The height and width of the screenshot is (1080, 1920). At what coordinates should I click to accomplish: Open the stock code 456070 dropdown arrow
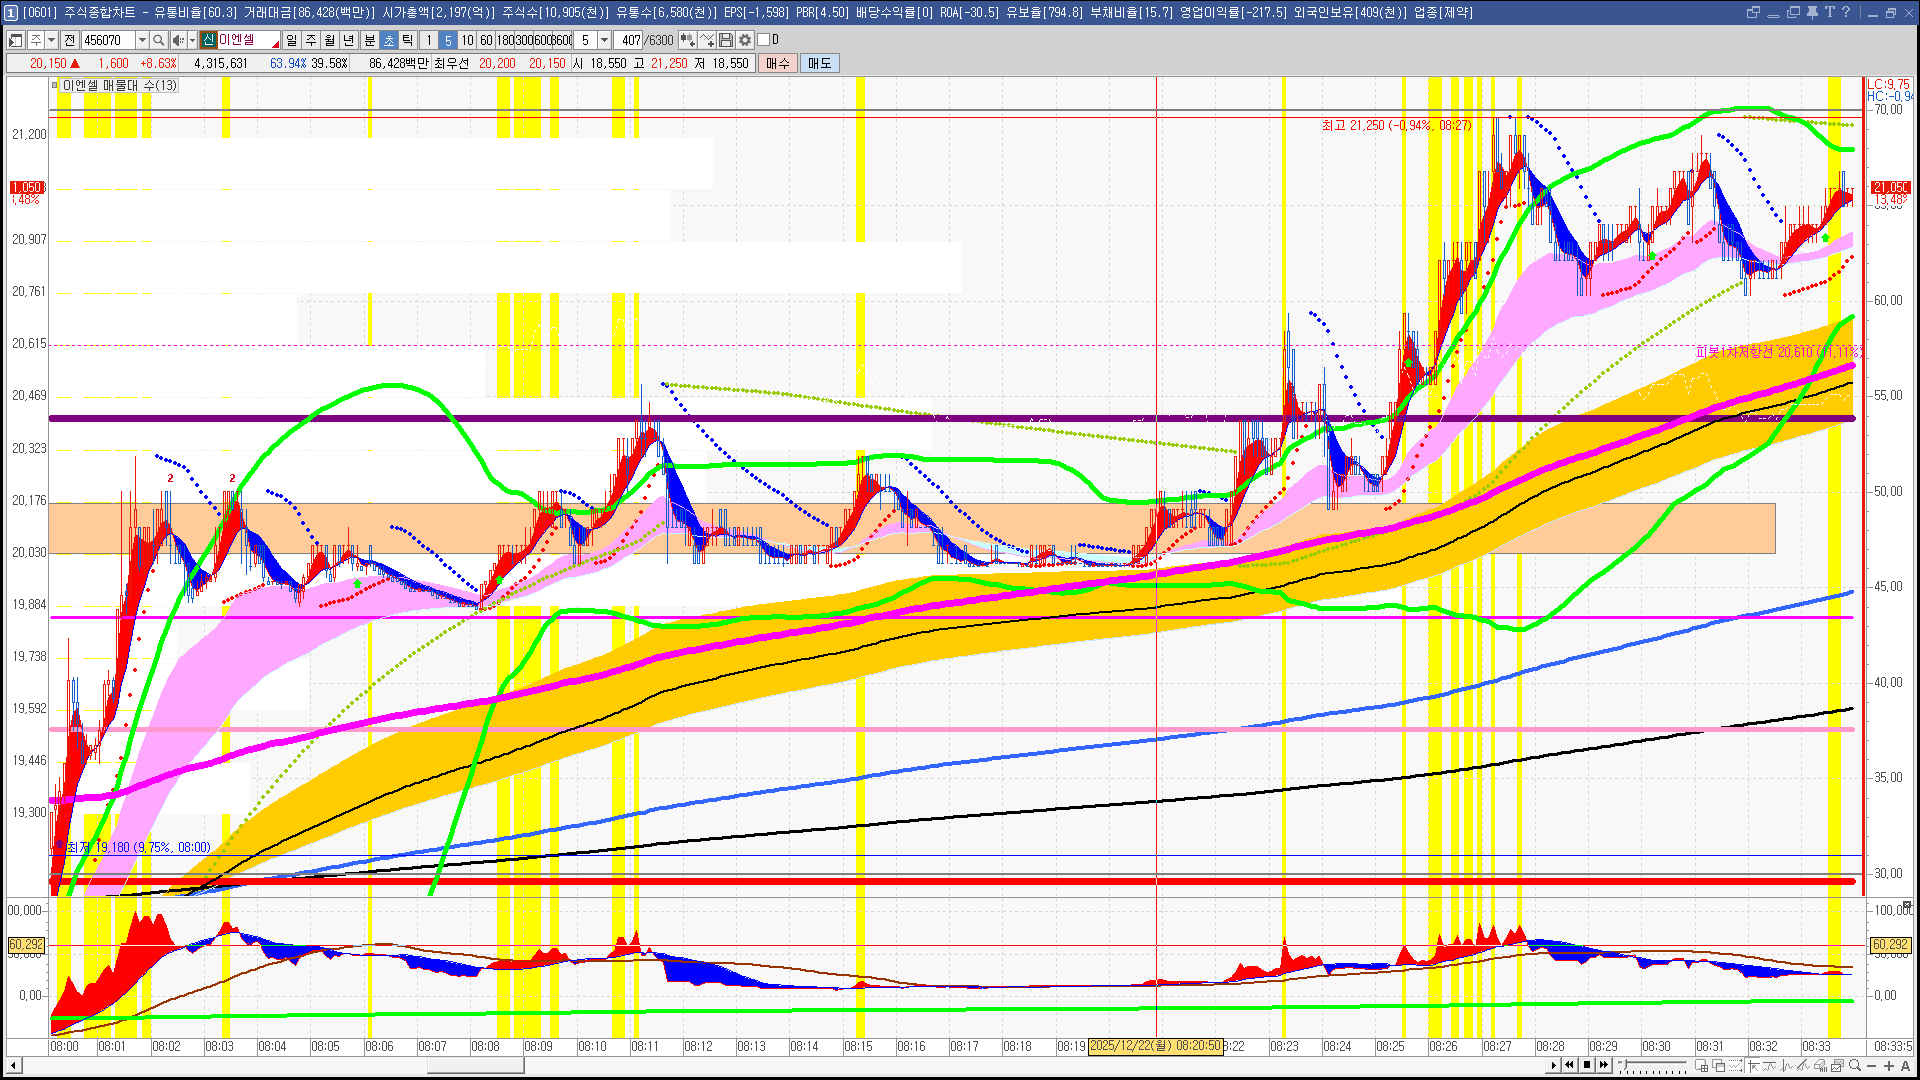(x=142, y=40)
